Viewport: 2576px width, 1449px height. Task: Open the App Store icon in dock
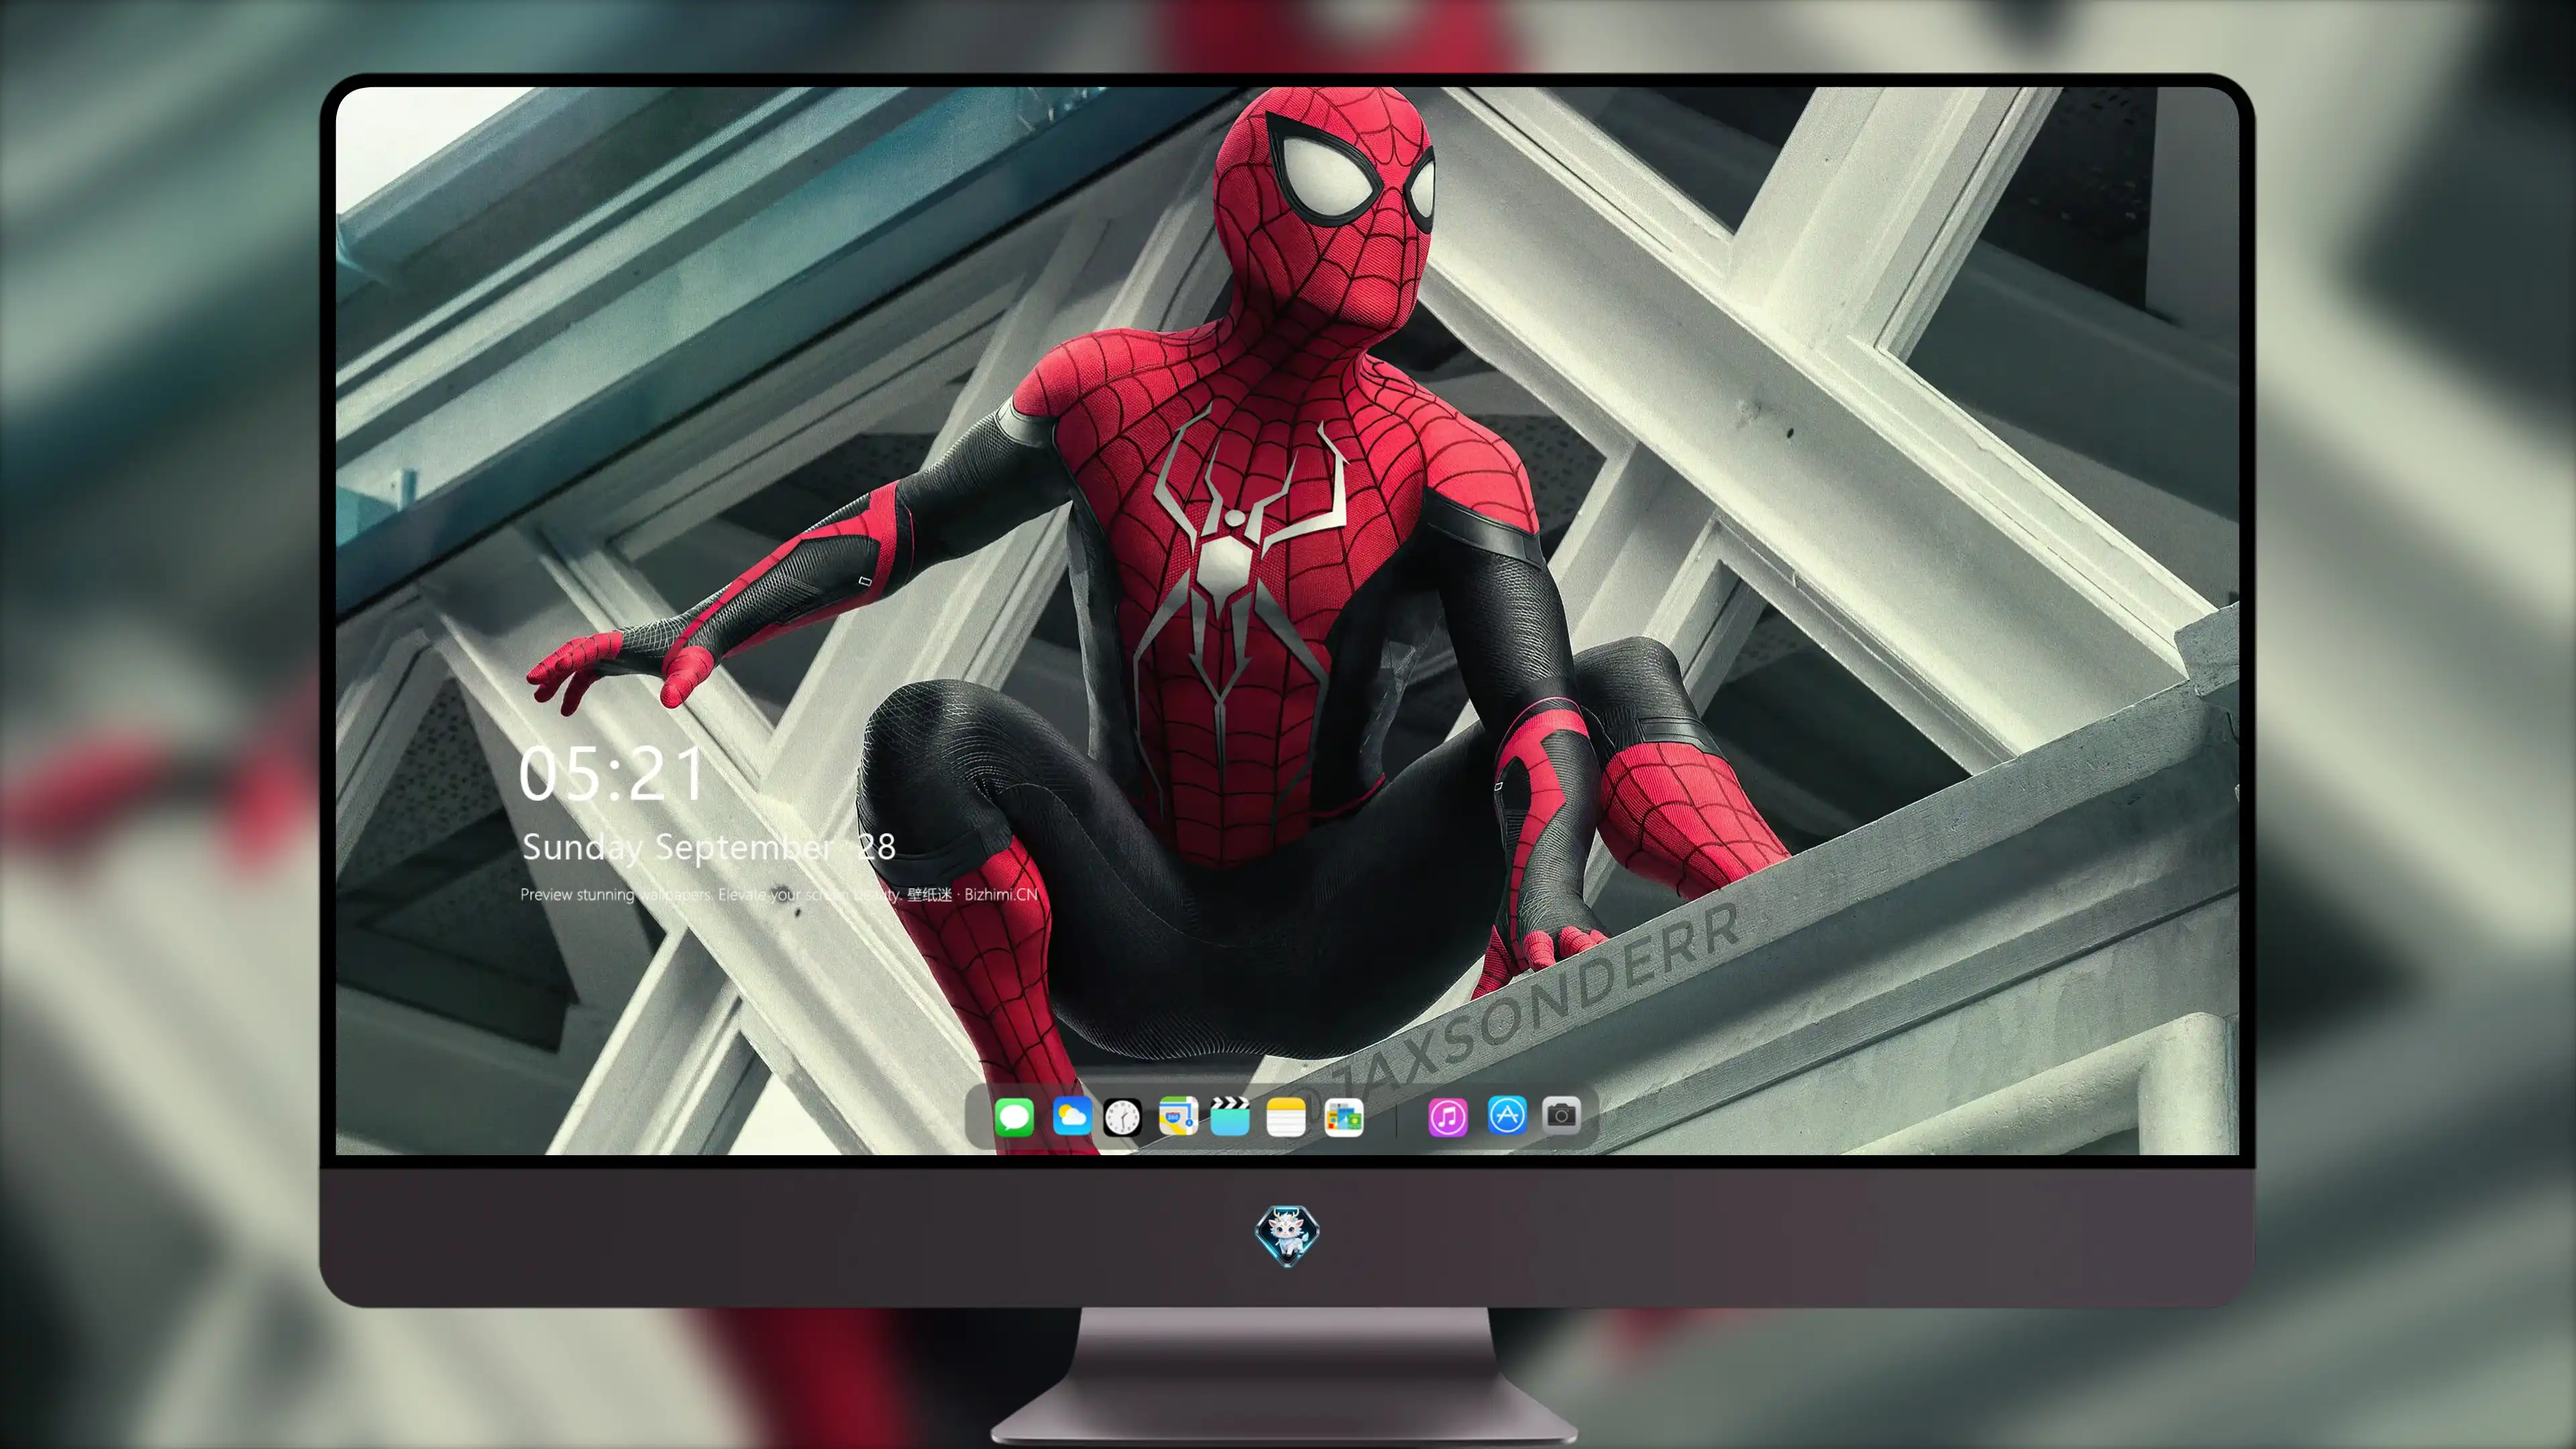1507,1114
